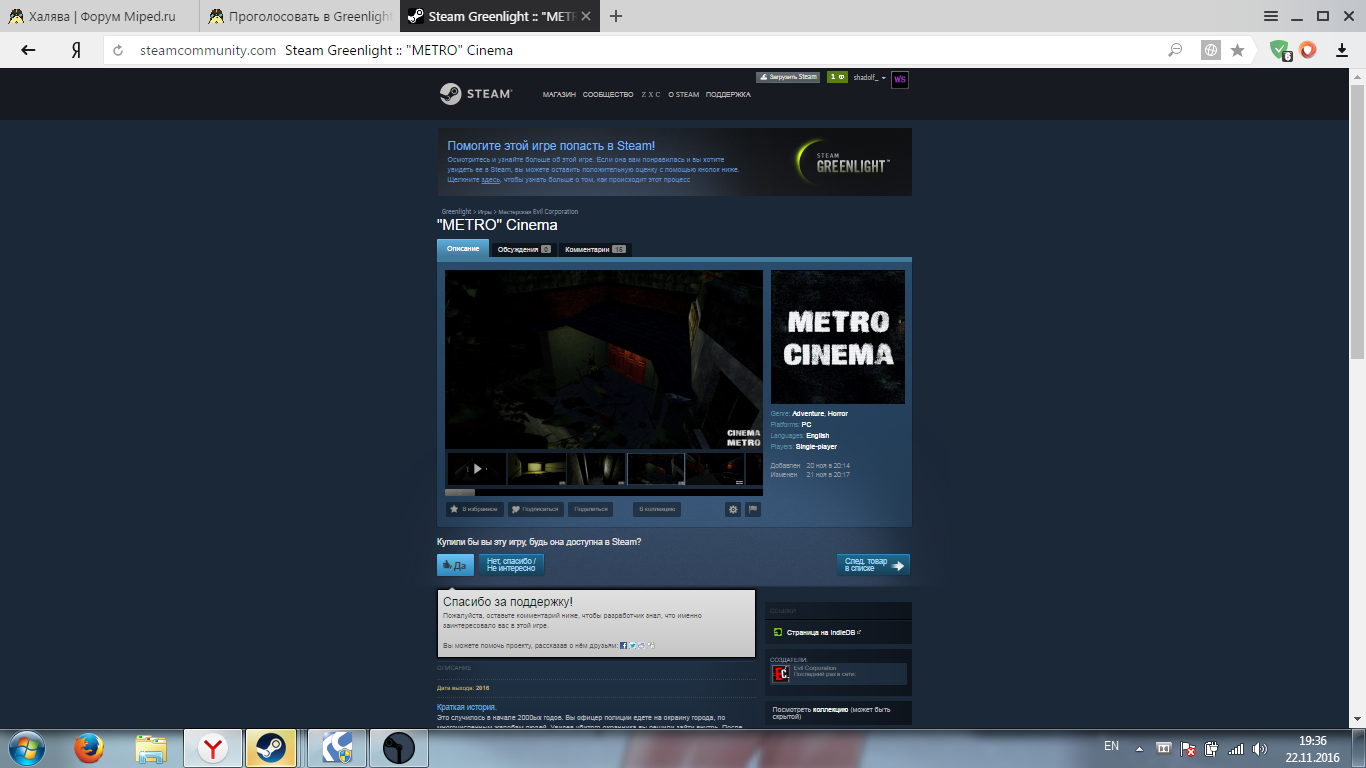Click the EN language indicator in taskbar

tap(1111, 746)
